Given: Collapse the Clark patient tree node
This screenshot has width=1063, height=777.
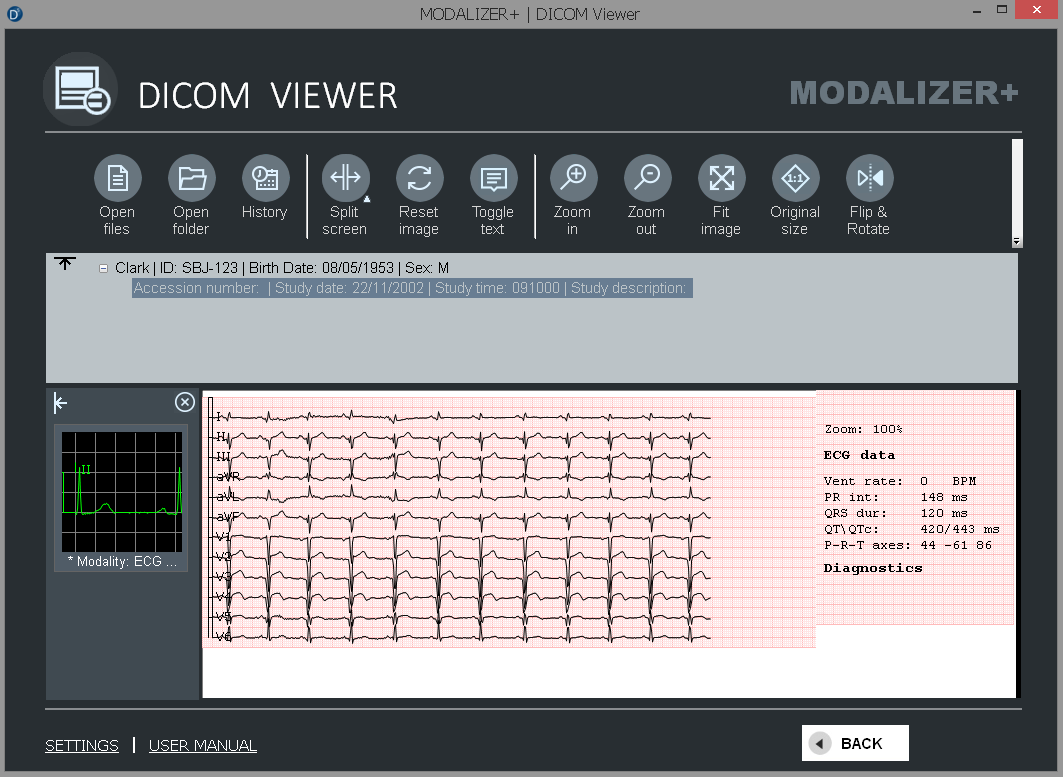Looking at the screenshot, I should [104, 268].
